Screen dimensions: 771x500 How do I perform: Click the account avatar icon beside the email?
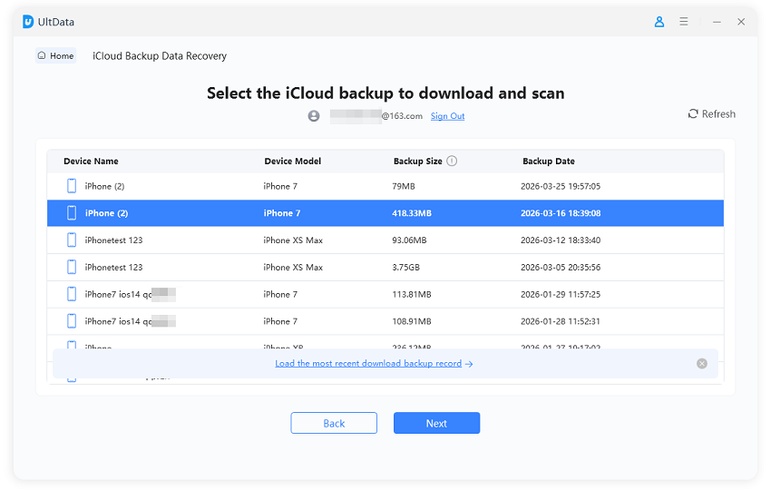314,116
